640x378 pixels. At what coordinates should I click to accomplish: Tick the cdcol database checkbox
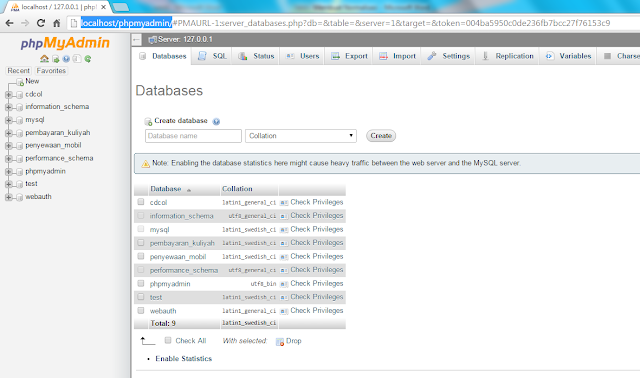pyautogui.click(x=141, y=202)
